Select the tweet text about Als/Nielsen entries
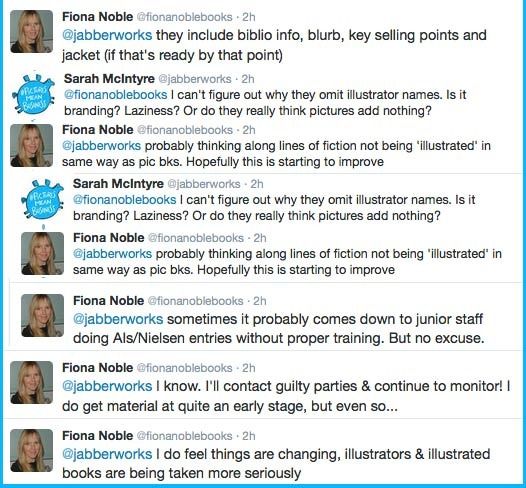The height and width of the screenshot is (488, 526). tap(279, 329)
